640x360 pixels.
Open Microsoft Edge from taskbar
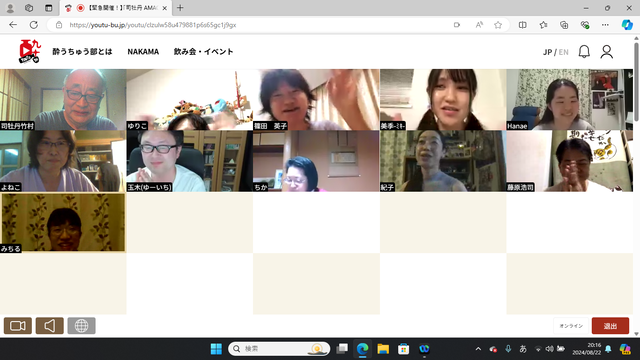(362, 349)
